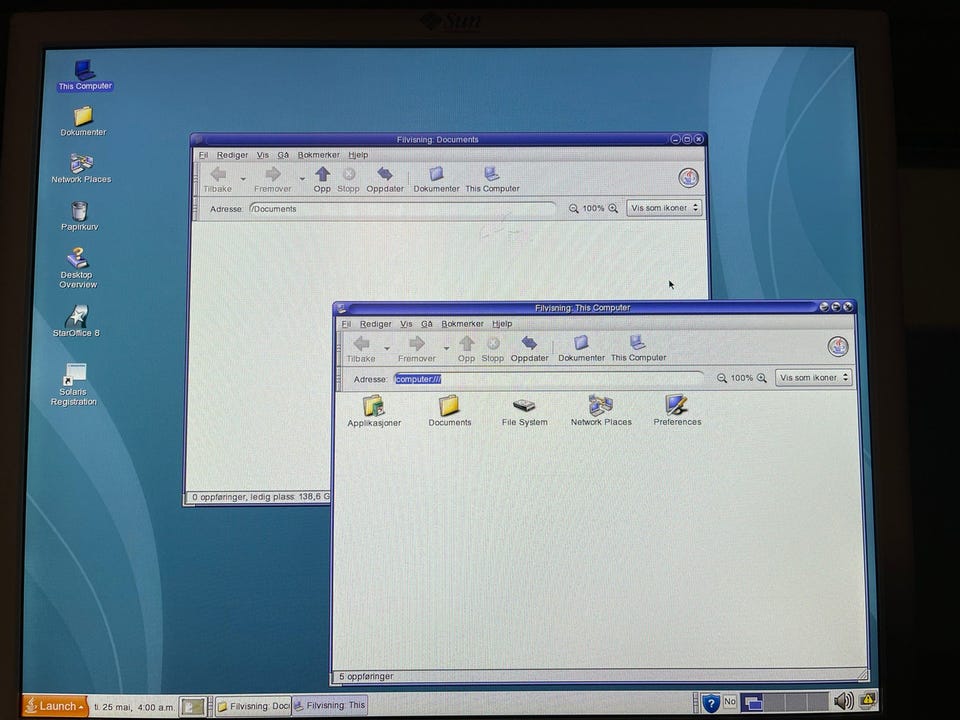
Task: Open 'Vis som ikoner' dropdown in Documents window
Action: (x=664, y=208)
